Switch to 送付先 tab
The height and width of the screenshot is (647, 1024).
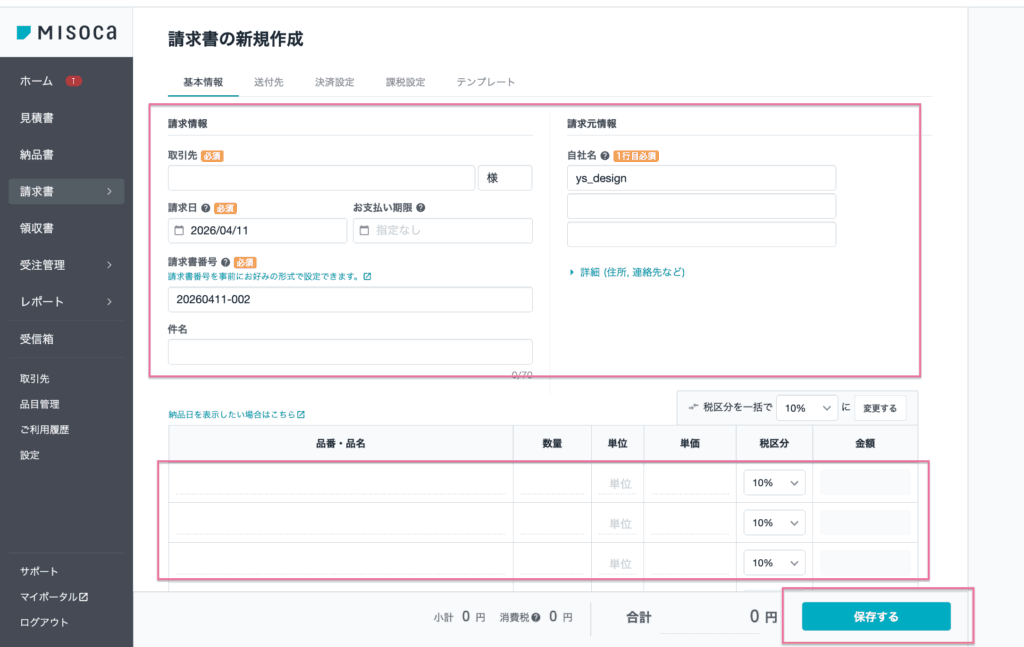pos(268,82)
